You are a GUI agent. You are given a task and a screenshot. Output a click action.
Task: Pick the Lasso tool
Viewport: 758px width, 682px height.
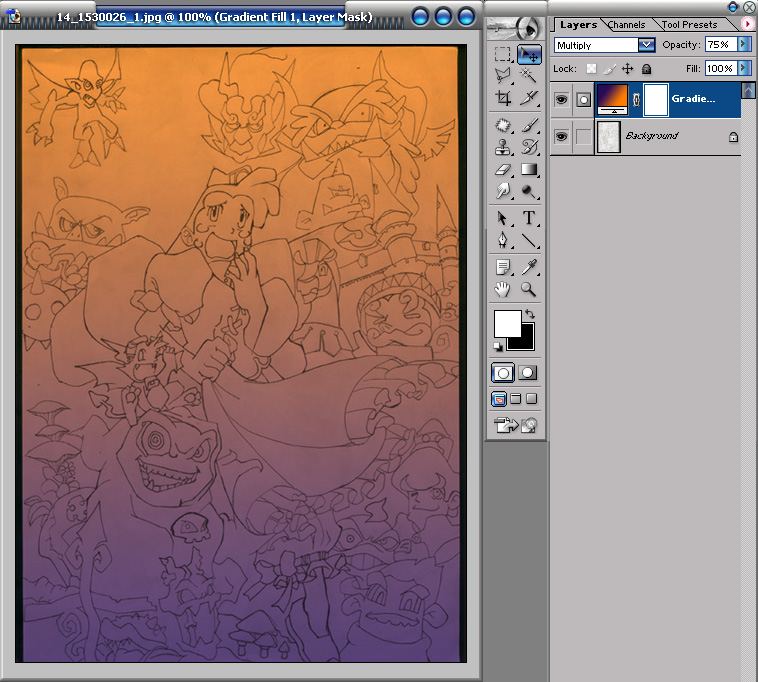(503, 75)
